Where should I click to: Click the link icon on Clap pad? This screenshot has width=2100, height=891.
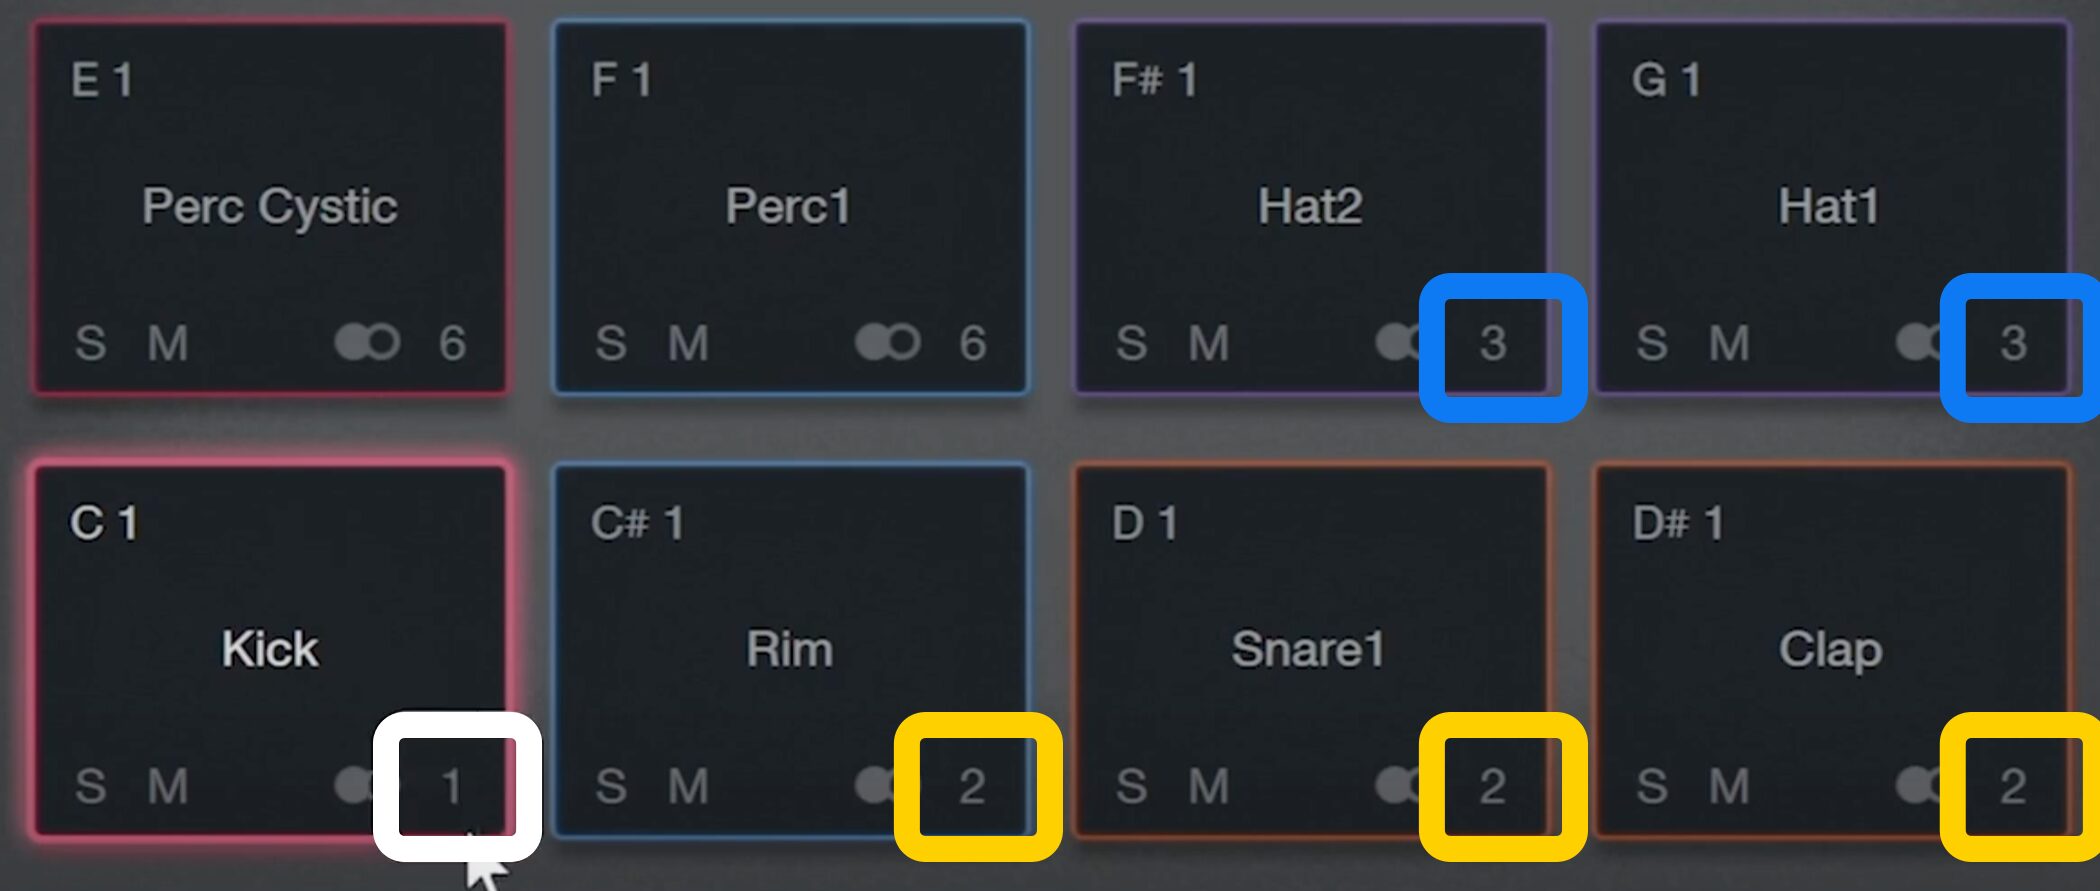pos(1918,785)
